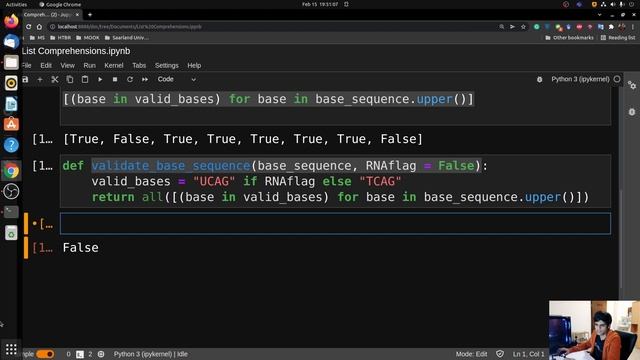Select the Comprehensions Jupyter browser tab

point(51,15)
